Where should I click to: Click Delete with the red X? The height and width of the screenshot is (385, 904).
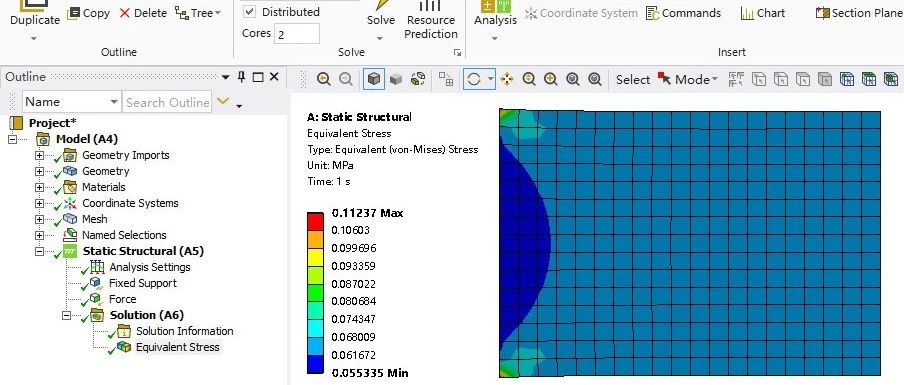click(143, 13)
